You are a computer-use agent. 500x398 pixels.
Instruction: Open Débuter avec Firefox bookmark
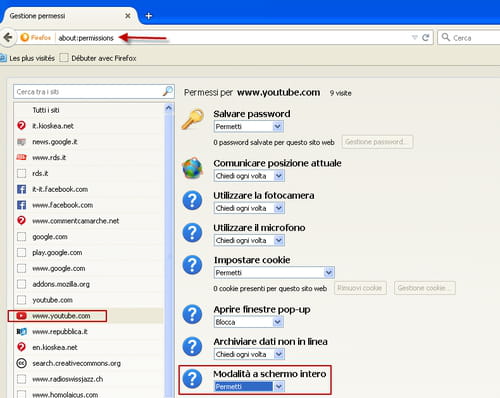point(98,58)
